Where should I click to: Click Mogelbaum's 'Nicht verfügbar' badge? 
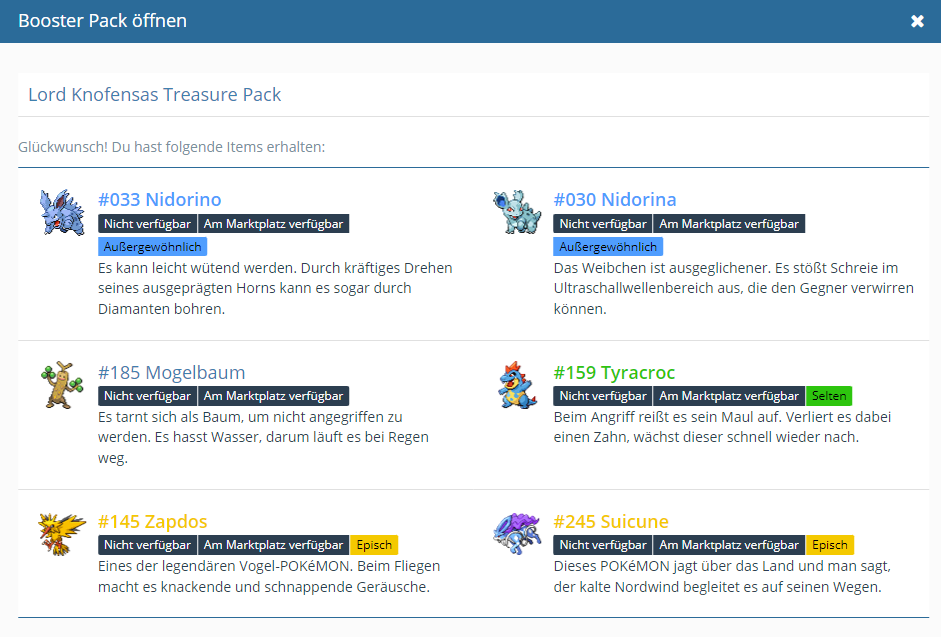pyautogui.click(x=147, y=396)
